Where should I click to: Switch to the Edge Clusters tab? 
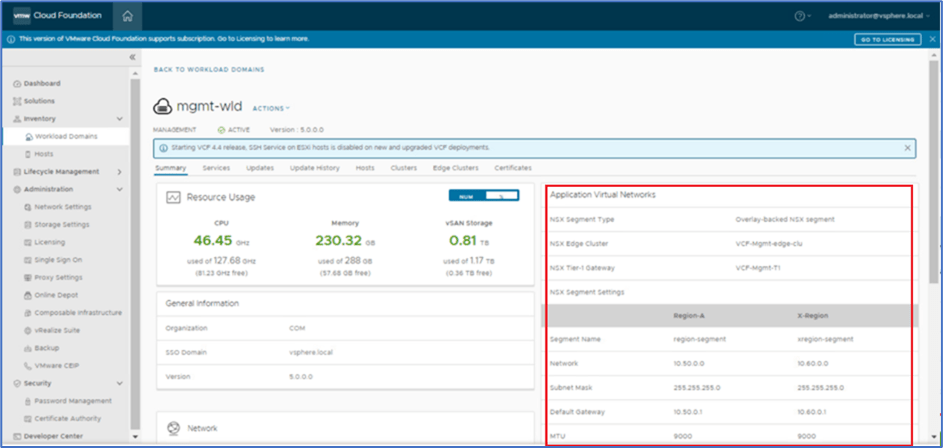(455, 168)
